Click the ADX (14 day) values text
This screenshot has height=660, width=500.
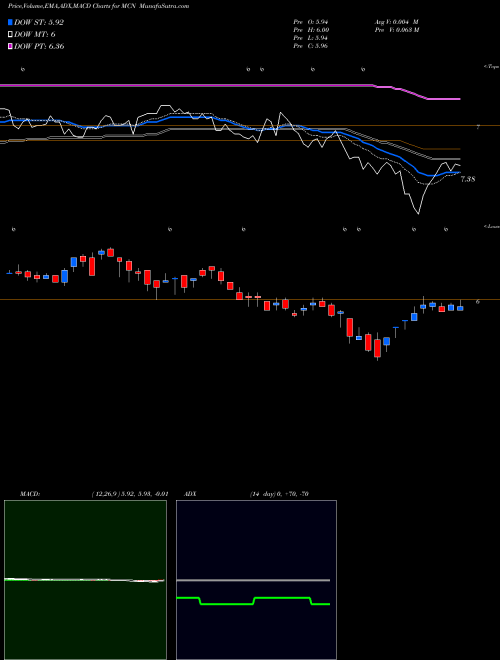[279, 494]
